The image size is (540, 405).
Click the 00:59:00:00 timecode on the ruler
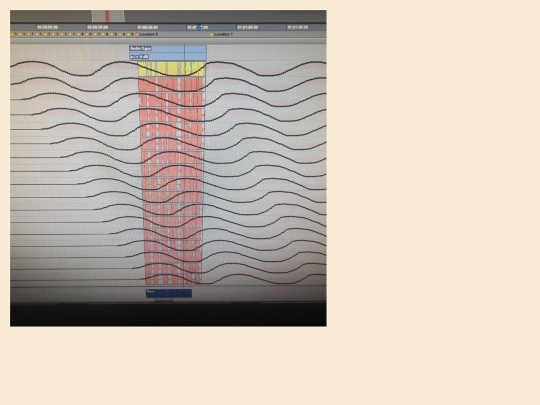48,27
